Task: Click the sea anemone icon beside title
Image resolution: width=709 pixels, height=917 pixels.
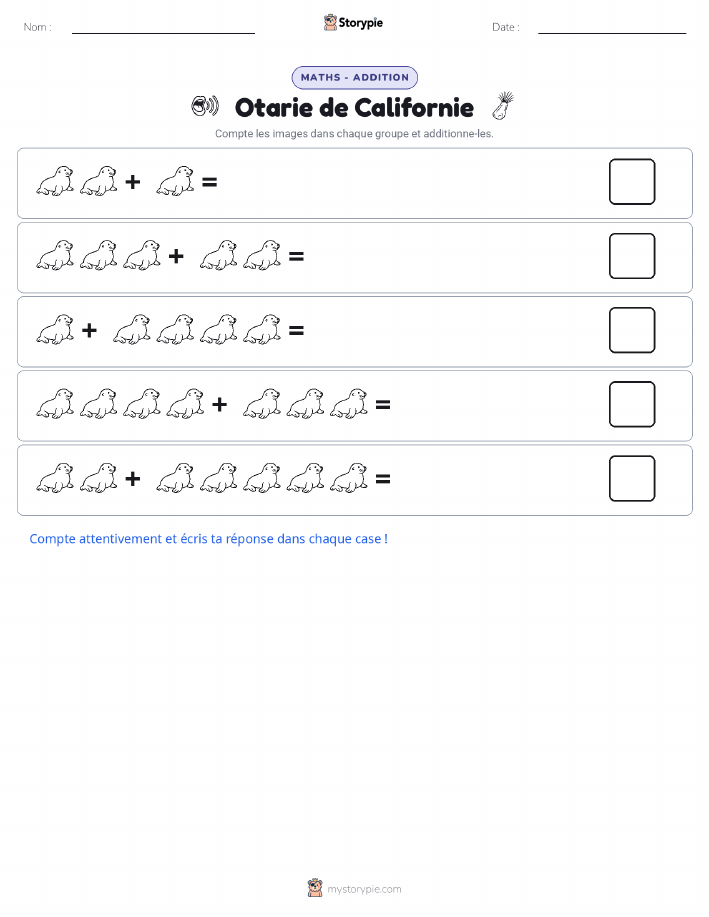Action: [x=503, y=105]
